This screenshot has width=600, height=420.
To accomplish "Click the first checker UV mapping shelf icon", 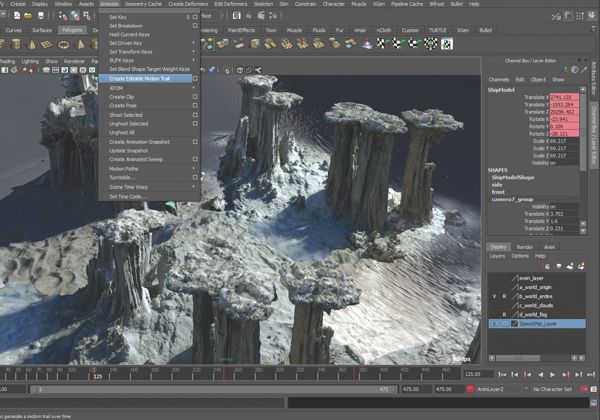I will [383, 44].
